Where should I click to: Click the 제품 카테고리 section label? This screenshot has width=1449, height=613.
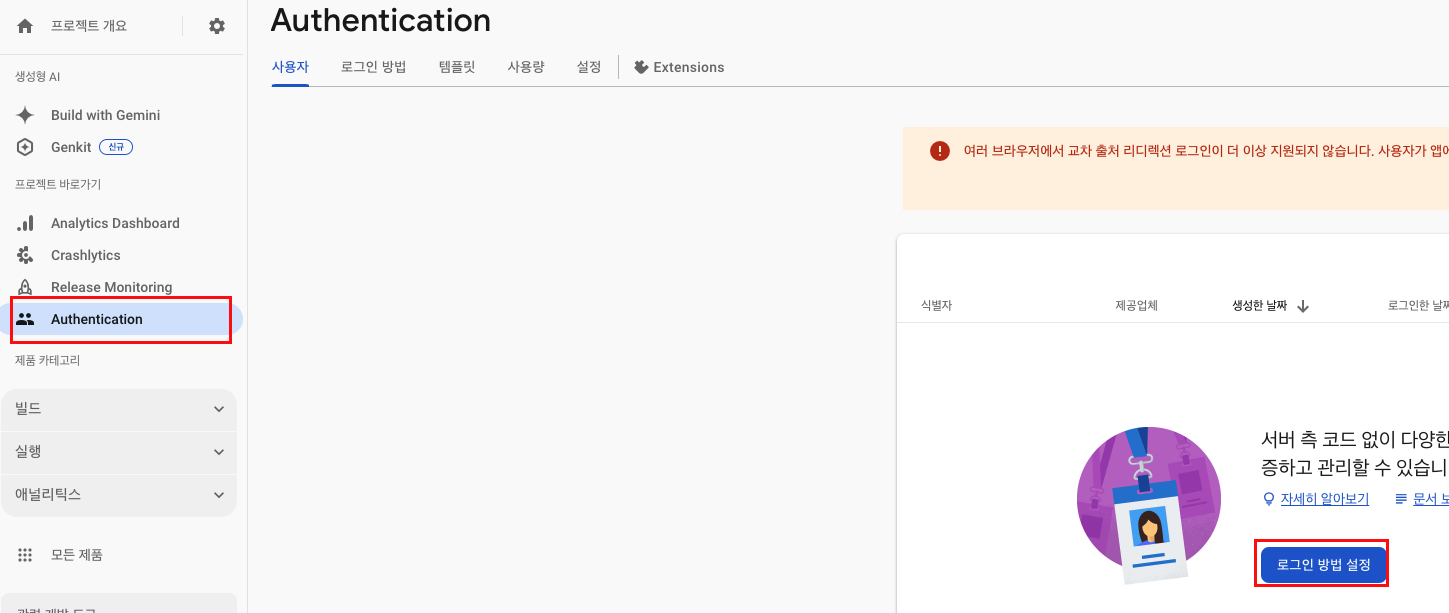(x=48, y=360)
